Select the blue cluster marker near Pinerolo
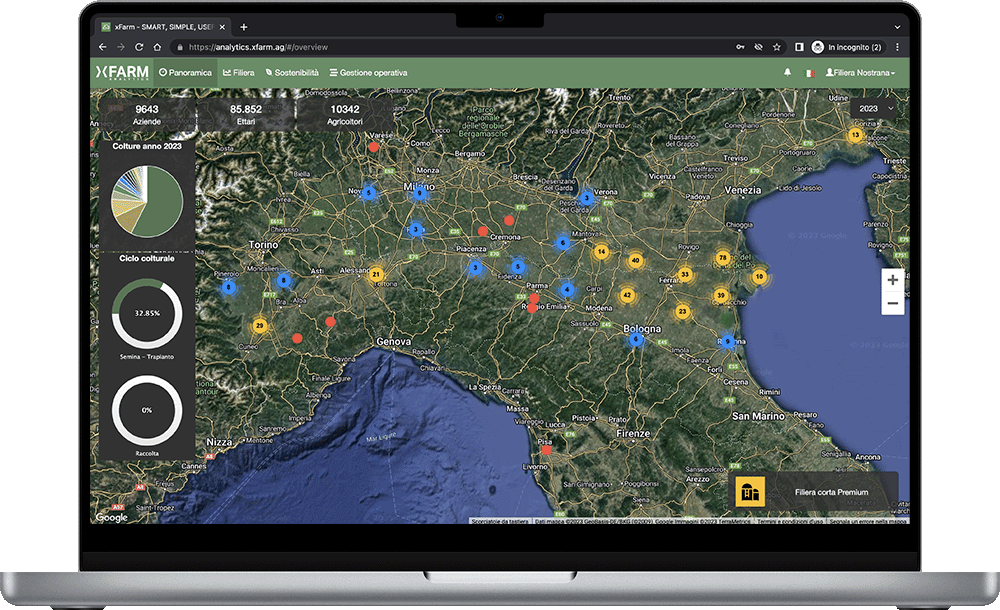This screenshot has height=610, width=1000. (x=228, y=287)
